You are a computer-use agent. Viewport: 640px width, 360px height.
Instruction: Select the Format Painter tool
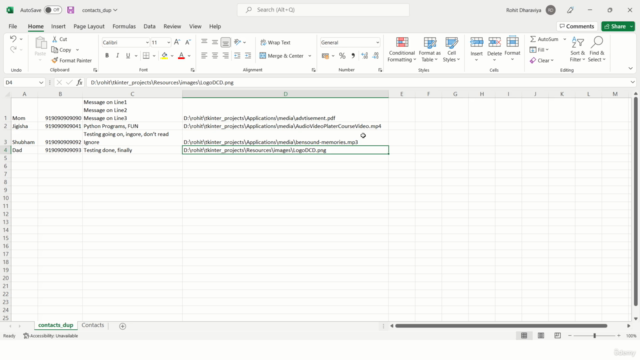(x=71, y=60)
